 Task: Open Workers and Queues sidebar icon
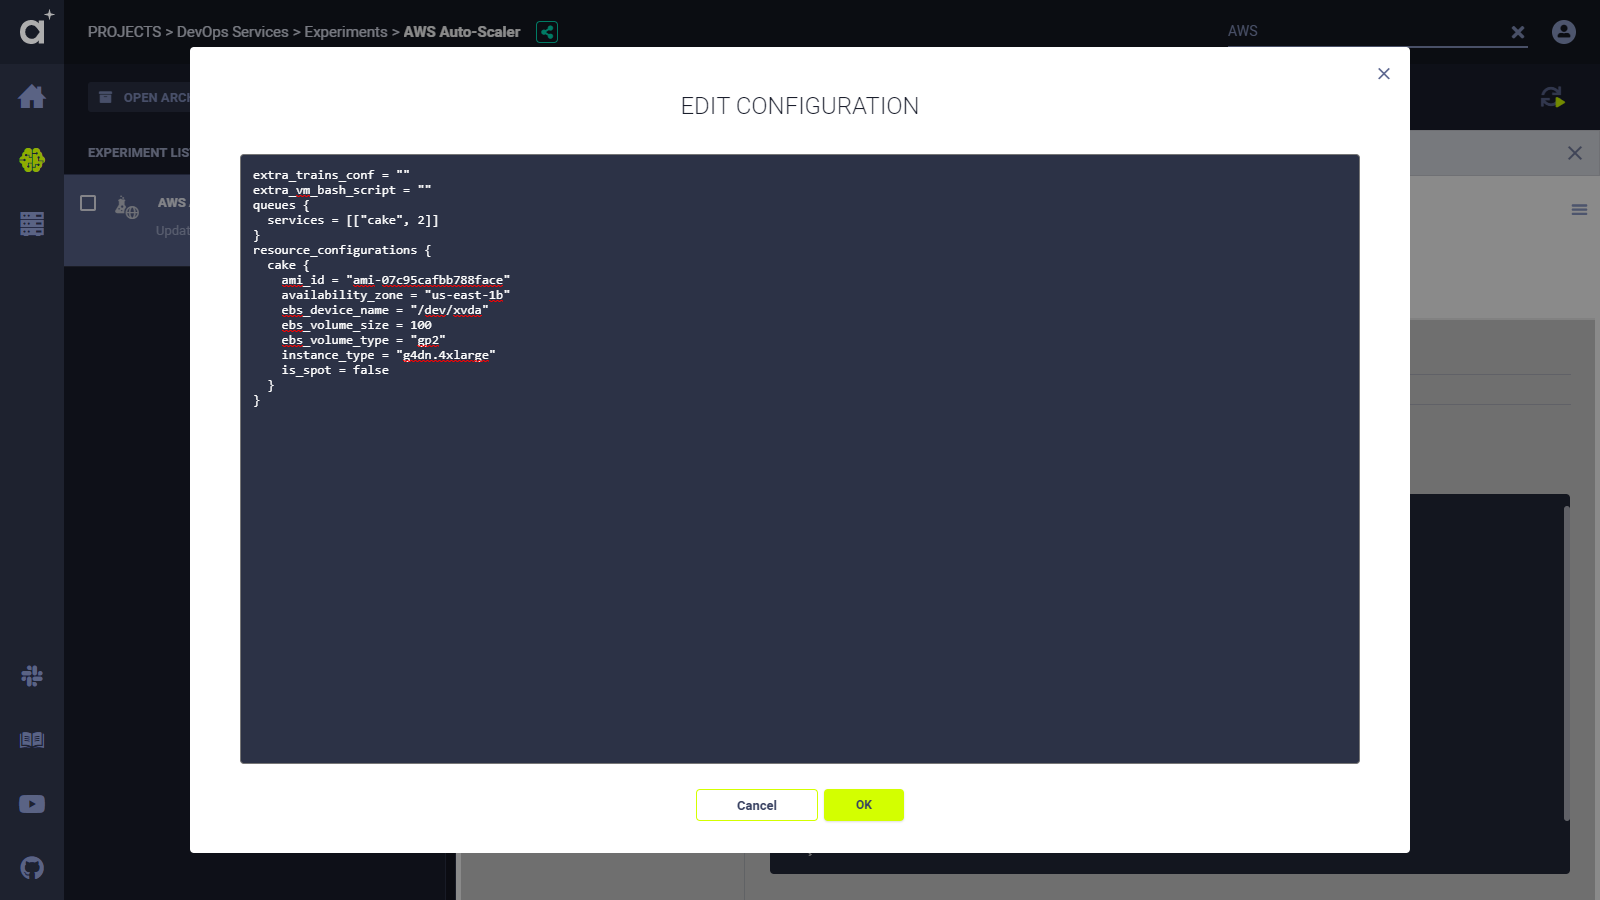coord(32,224)
